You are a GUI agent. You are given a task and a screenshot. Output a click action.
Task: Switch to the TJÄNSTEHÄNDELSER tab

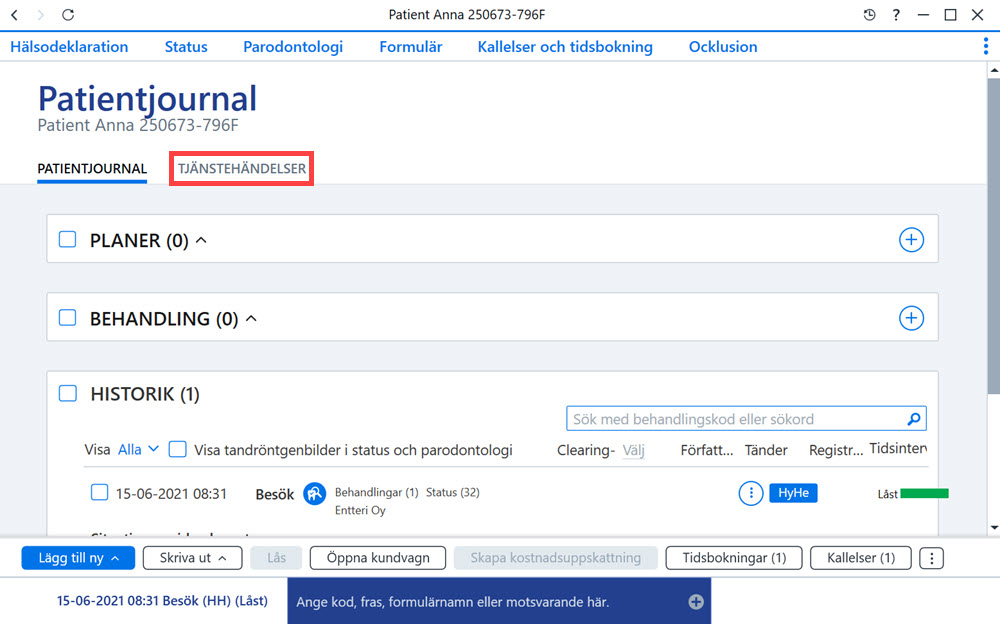coord(242,168)
